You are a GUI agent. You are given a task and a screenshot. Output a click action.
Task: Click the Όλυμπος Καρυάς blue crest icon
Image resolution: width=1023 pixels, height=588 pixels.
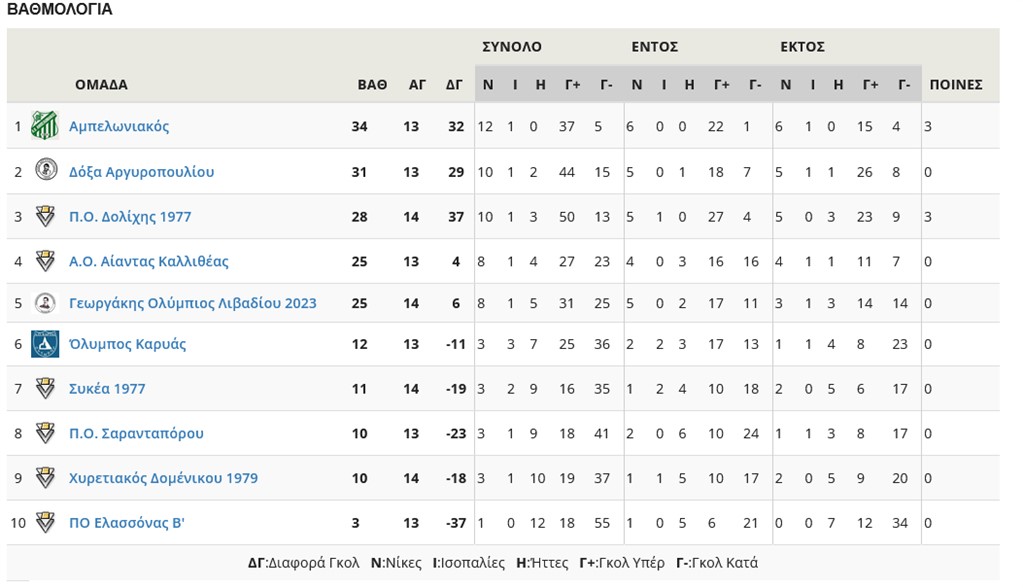pyautogui.click(x=44, y=344)
